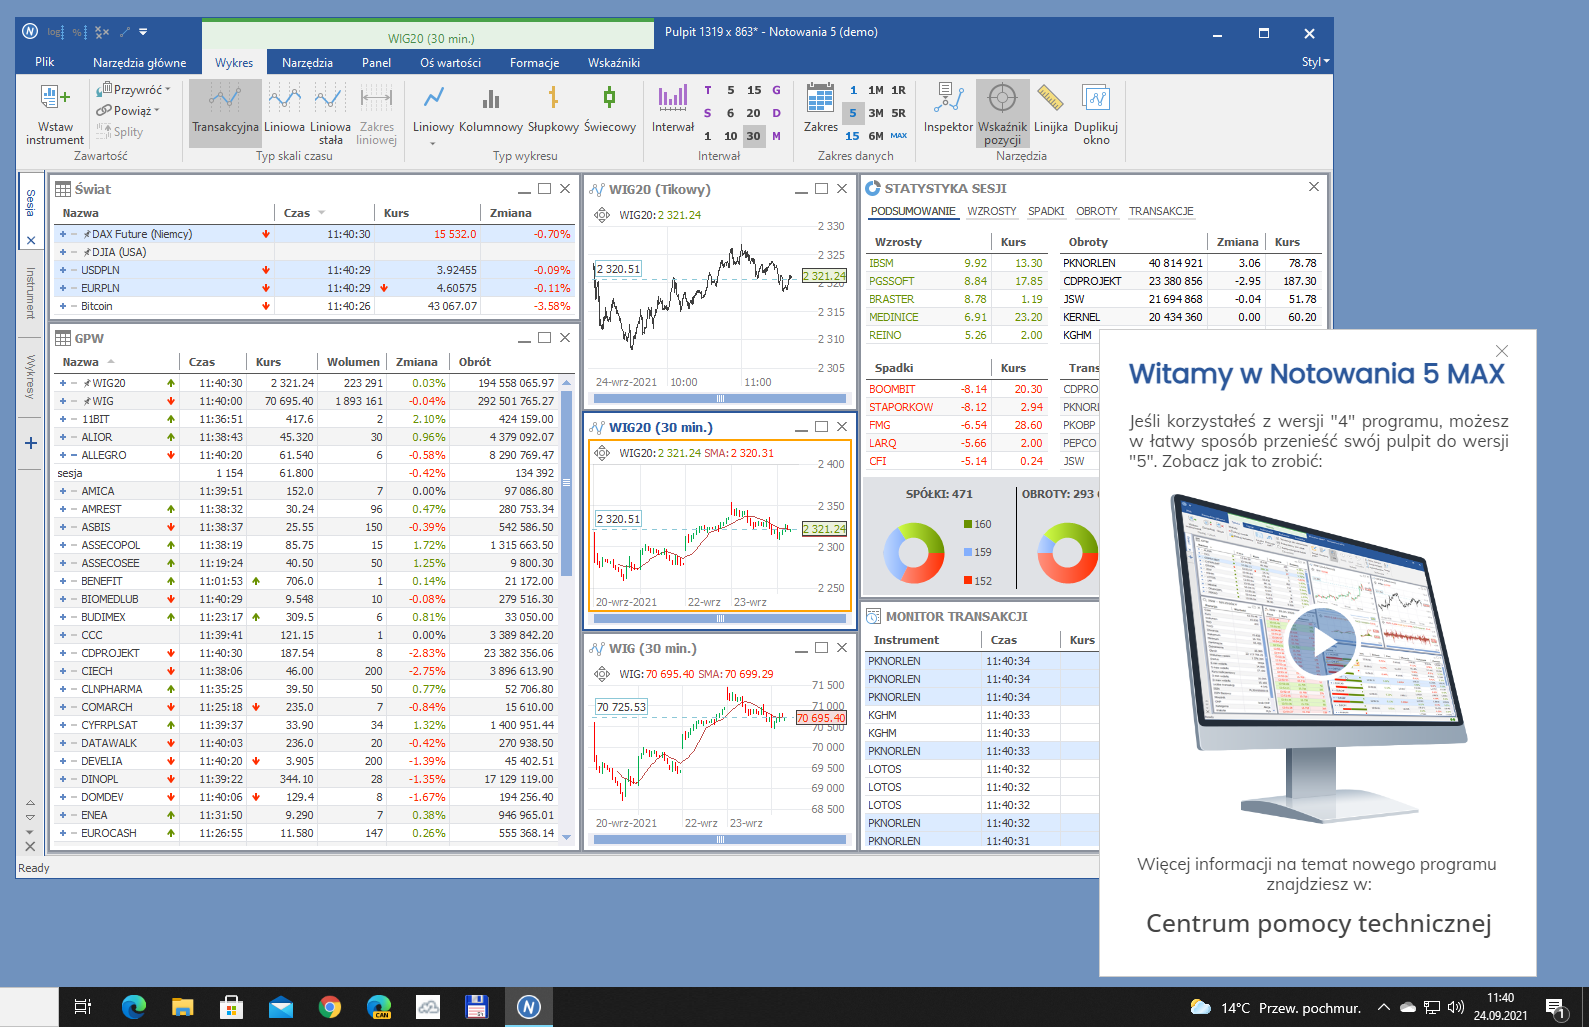Select the Transakcyjna time scale
1589x1027 pixels.
[x=225, y=113]
